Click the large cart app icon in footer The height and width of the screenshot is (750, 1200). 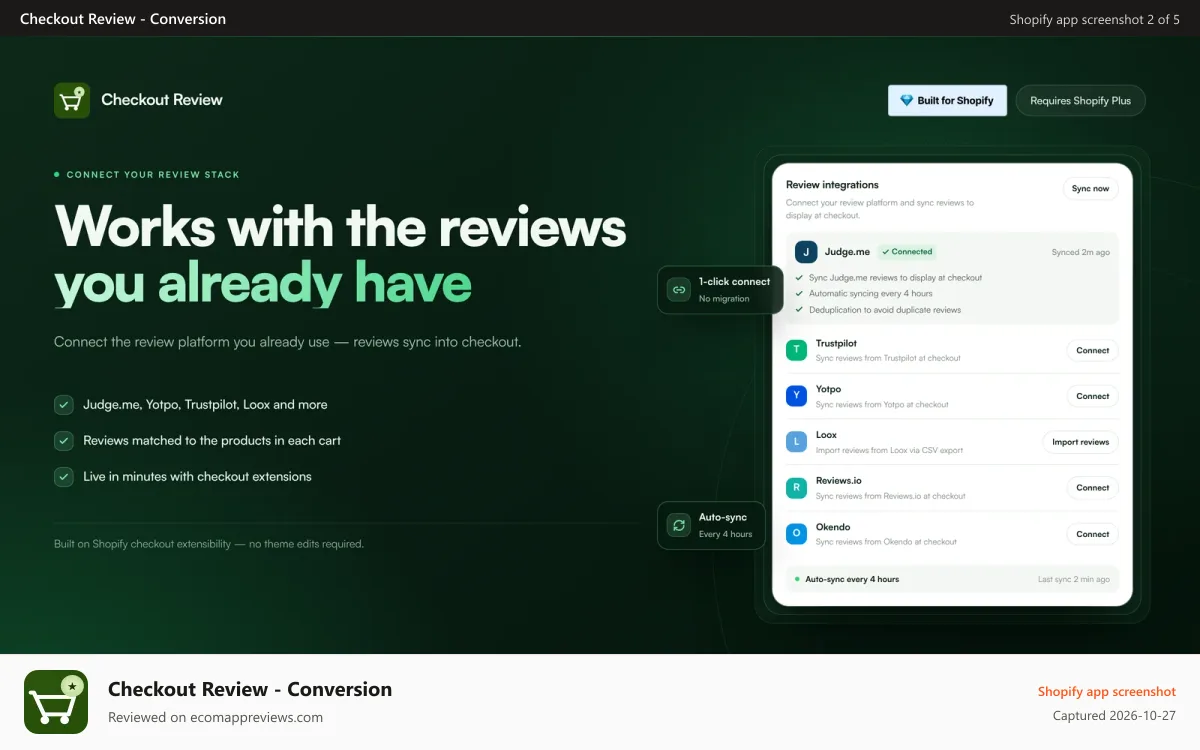[56, 702]
